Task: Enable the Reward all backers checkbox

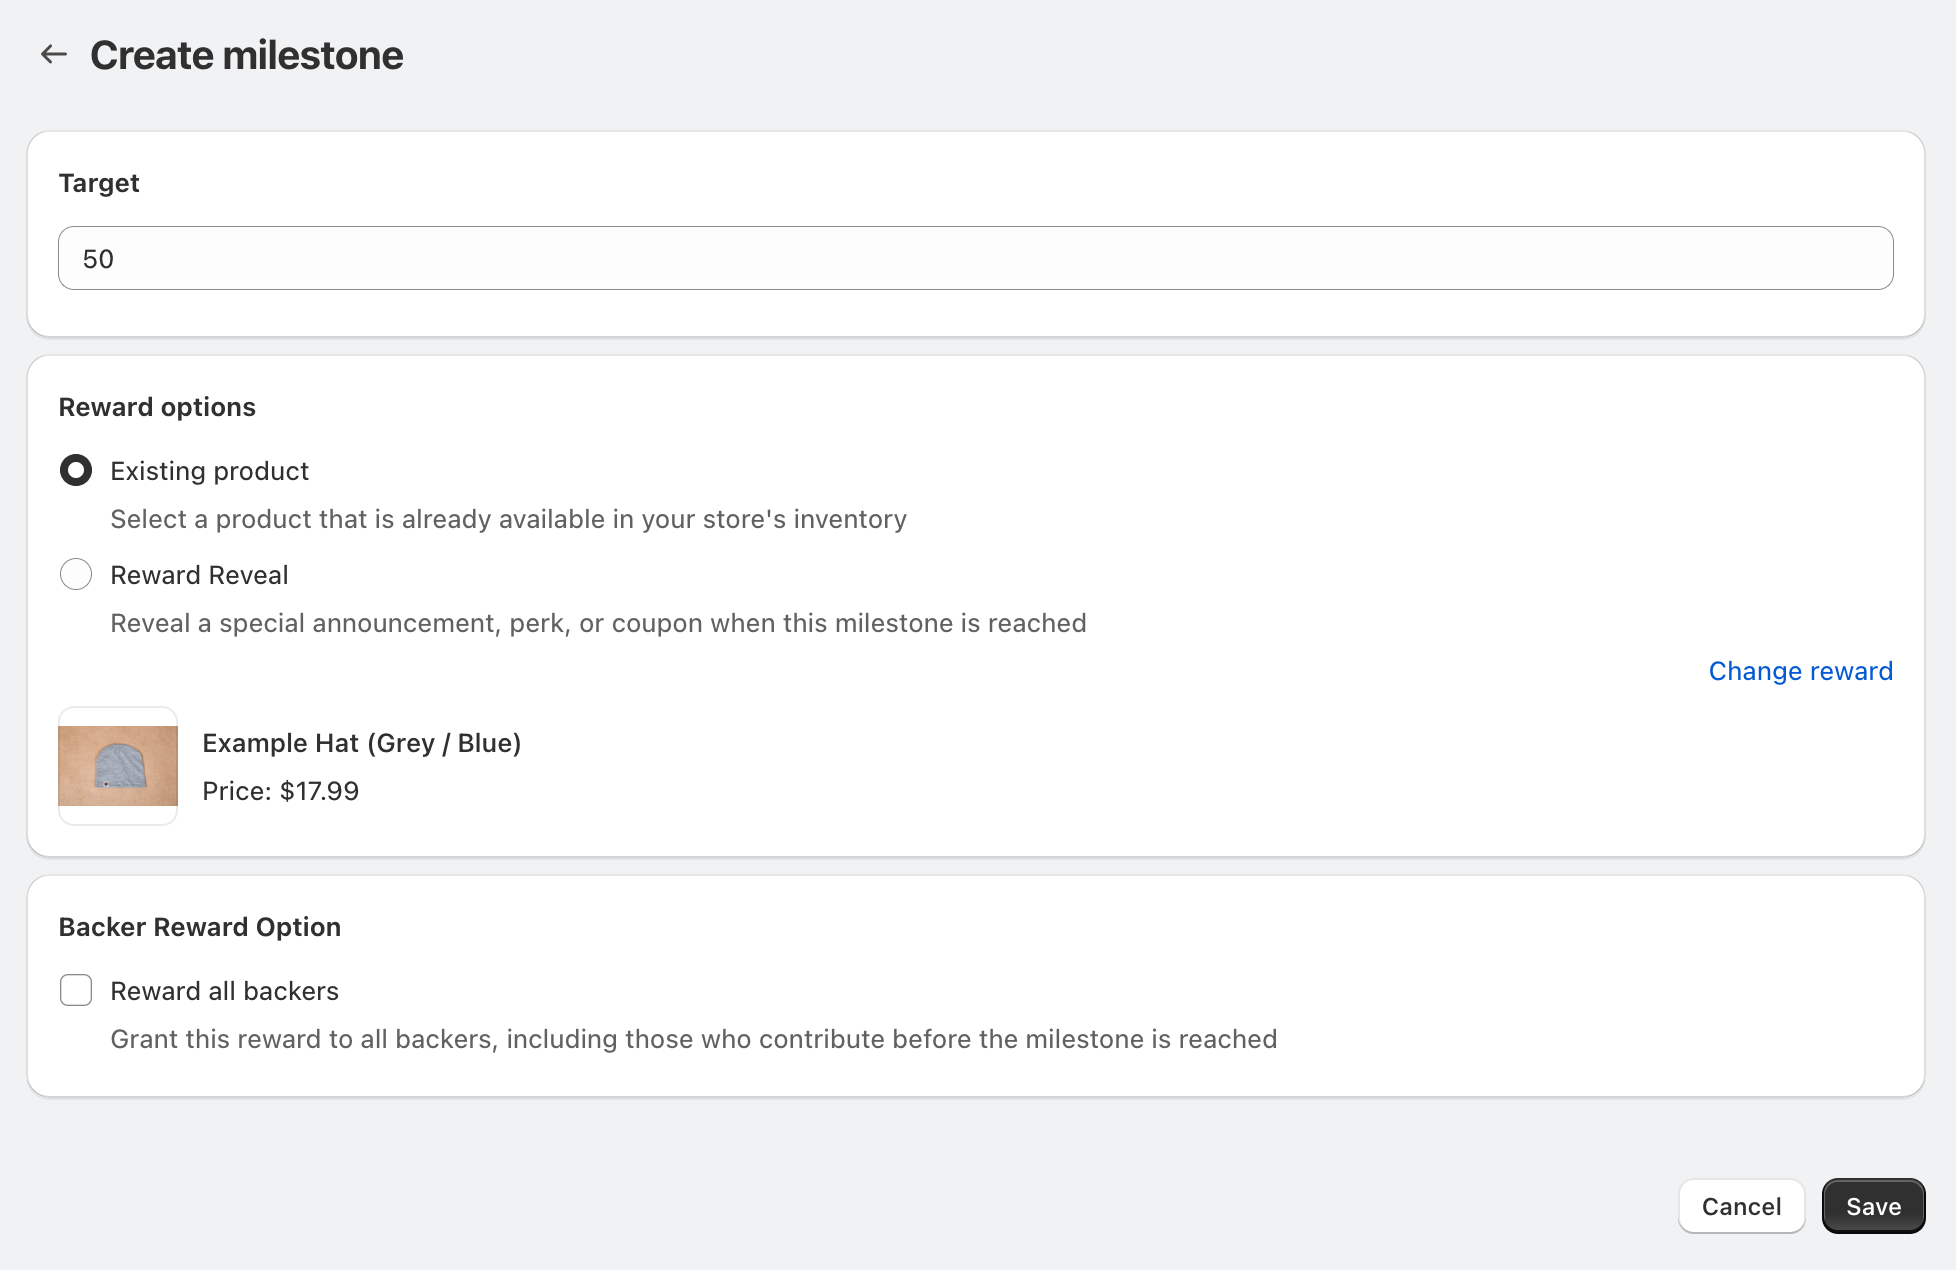Action: point(76,990)
